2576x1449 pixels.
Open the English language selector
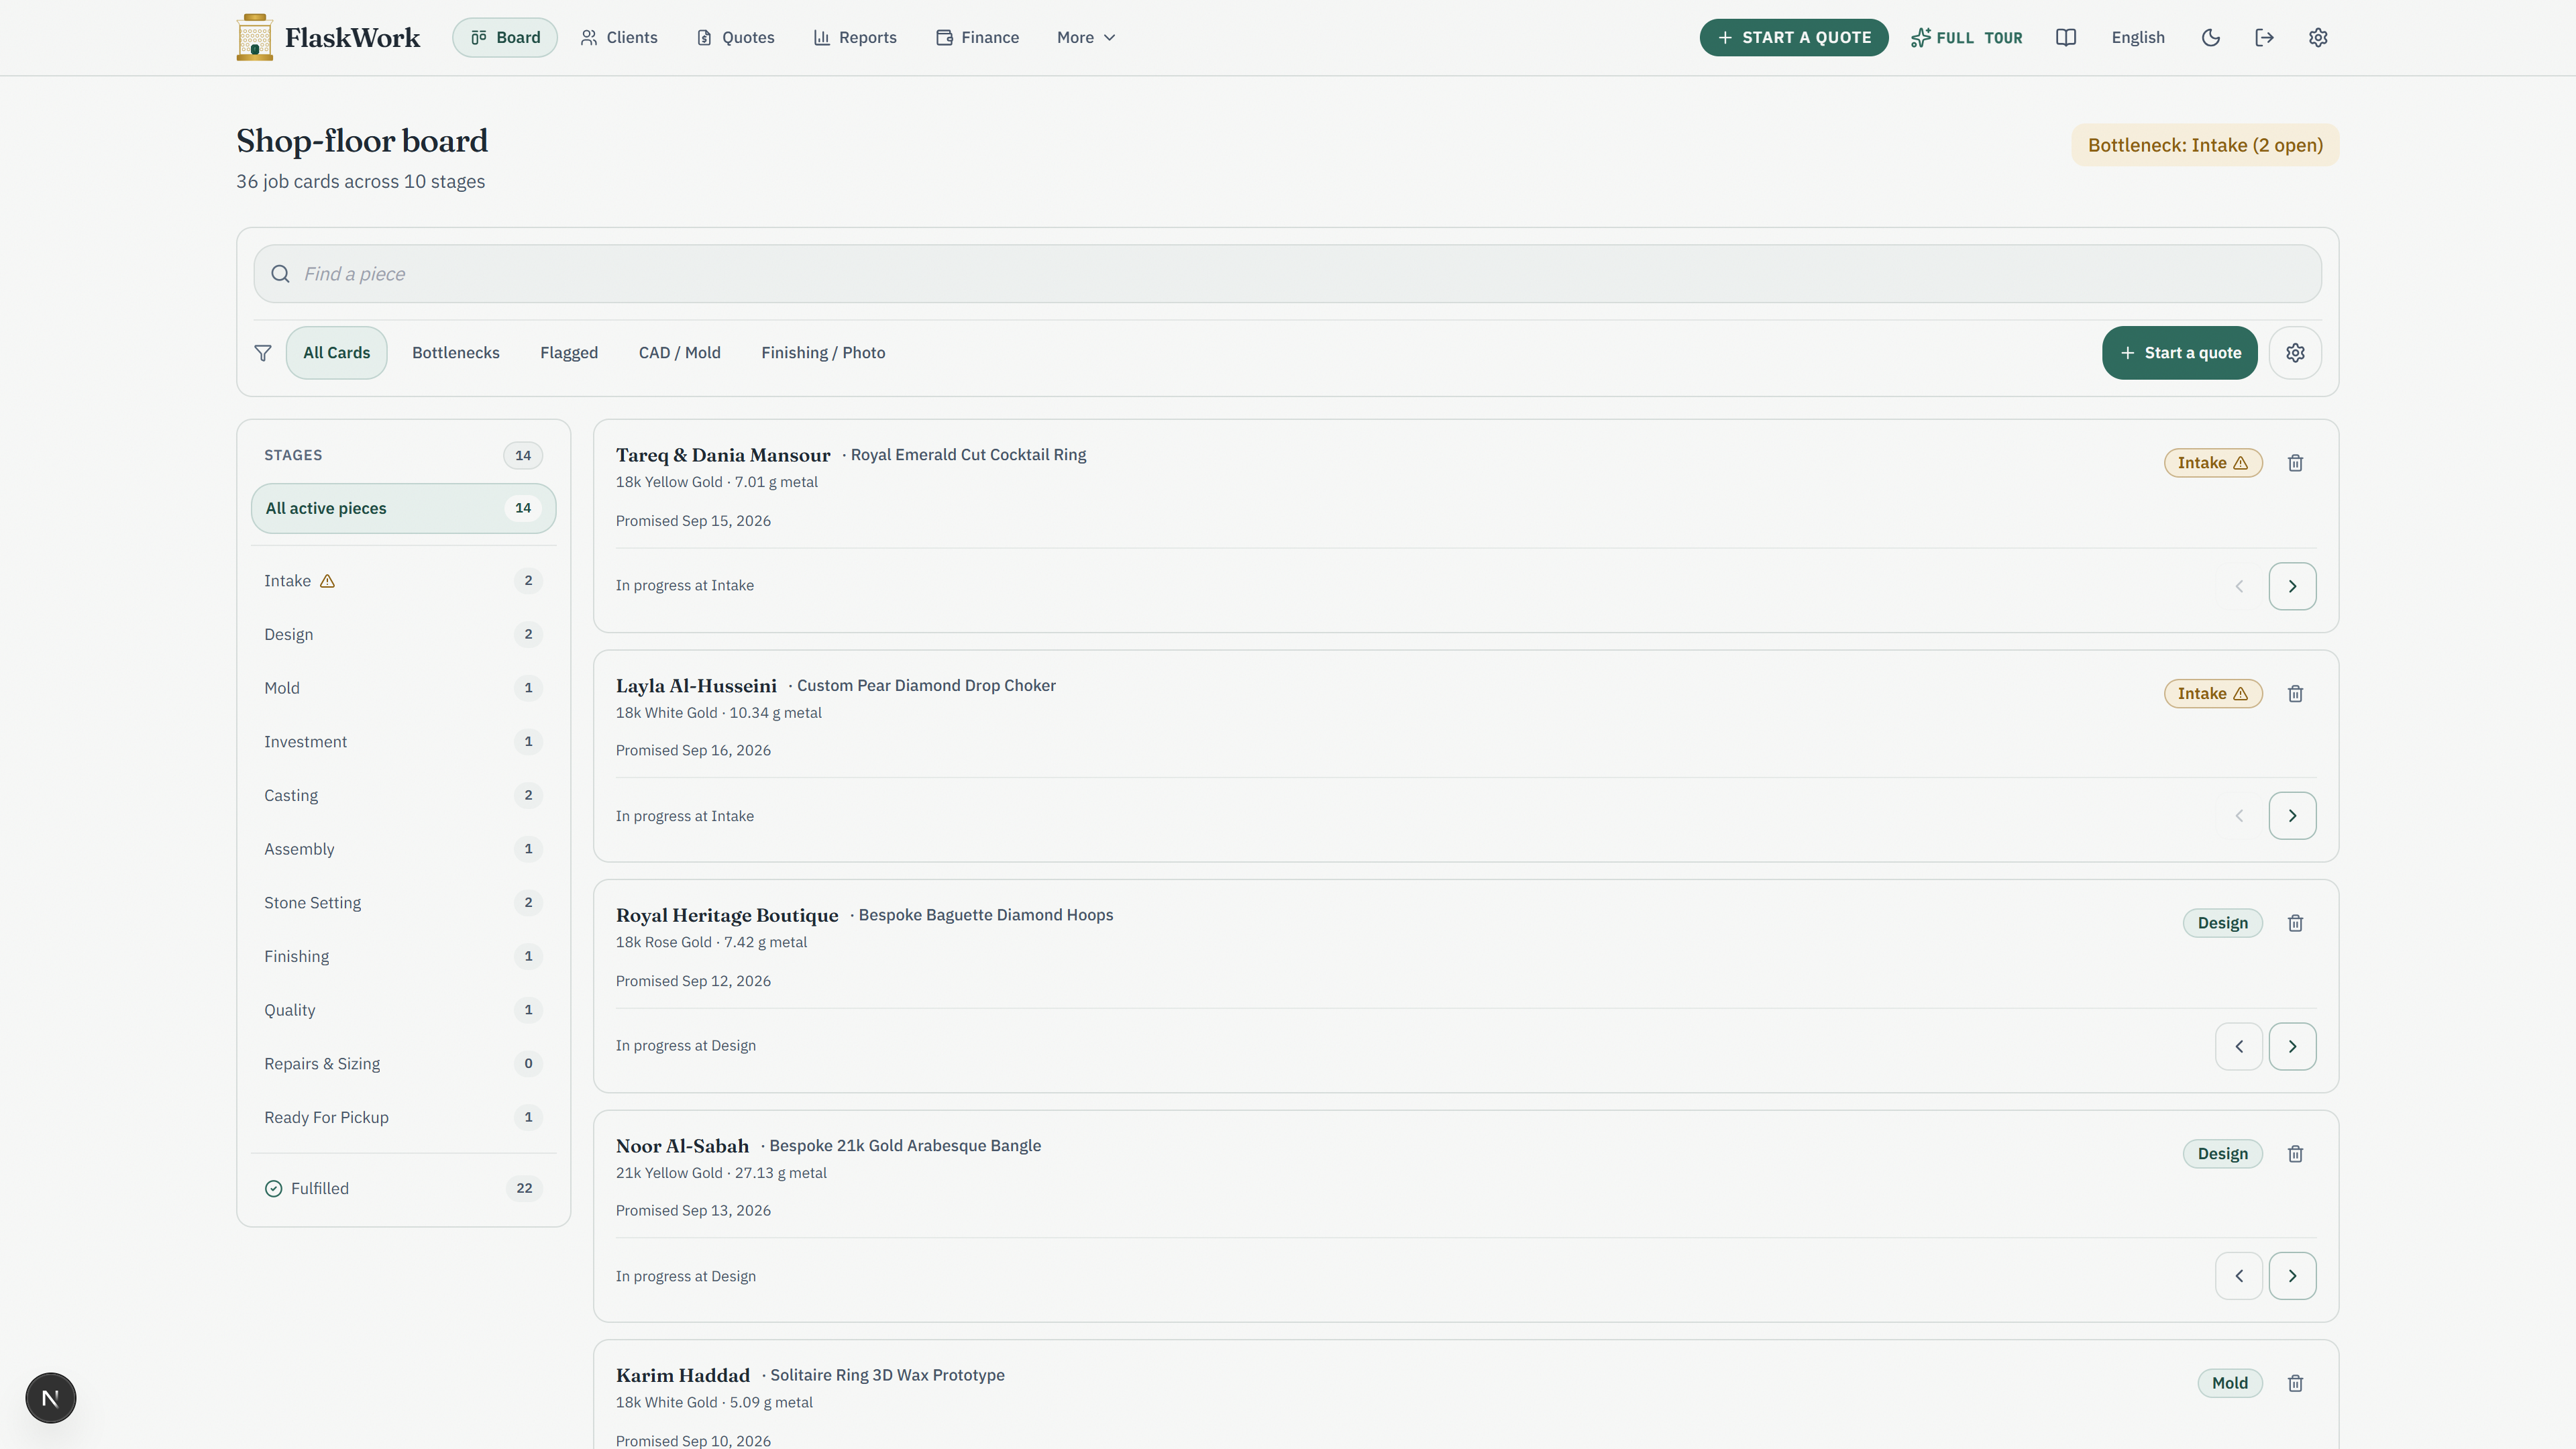tap(2138, 37)
